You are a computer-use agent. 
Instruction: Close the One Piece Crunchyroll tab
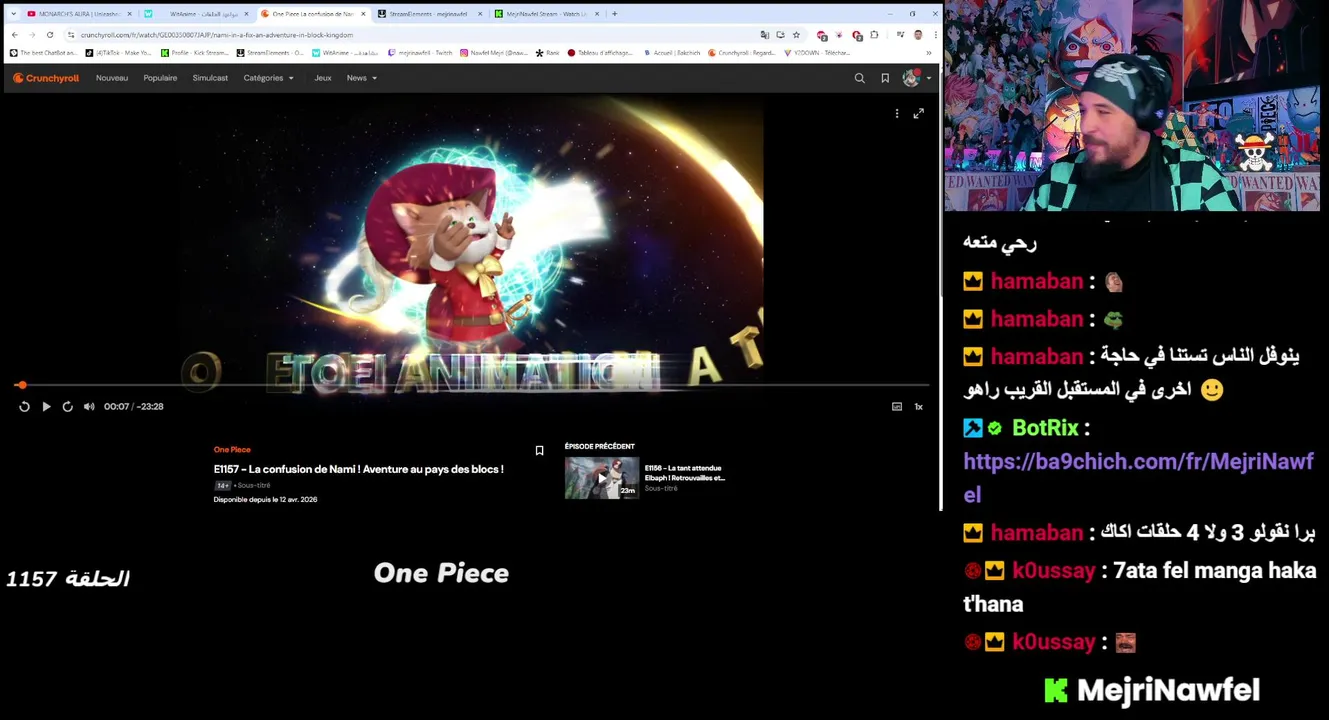point(364,14)
